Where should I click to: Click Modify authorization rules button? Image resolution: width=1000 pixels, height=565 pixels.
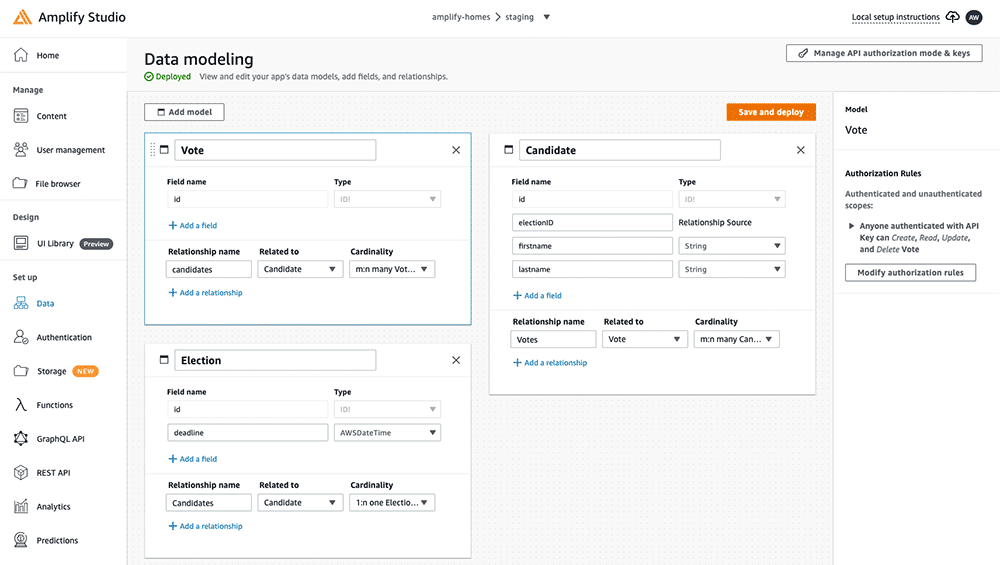pos(910,272)
